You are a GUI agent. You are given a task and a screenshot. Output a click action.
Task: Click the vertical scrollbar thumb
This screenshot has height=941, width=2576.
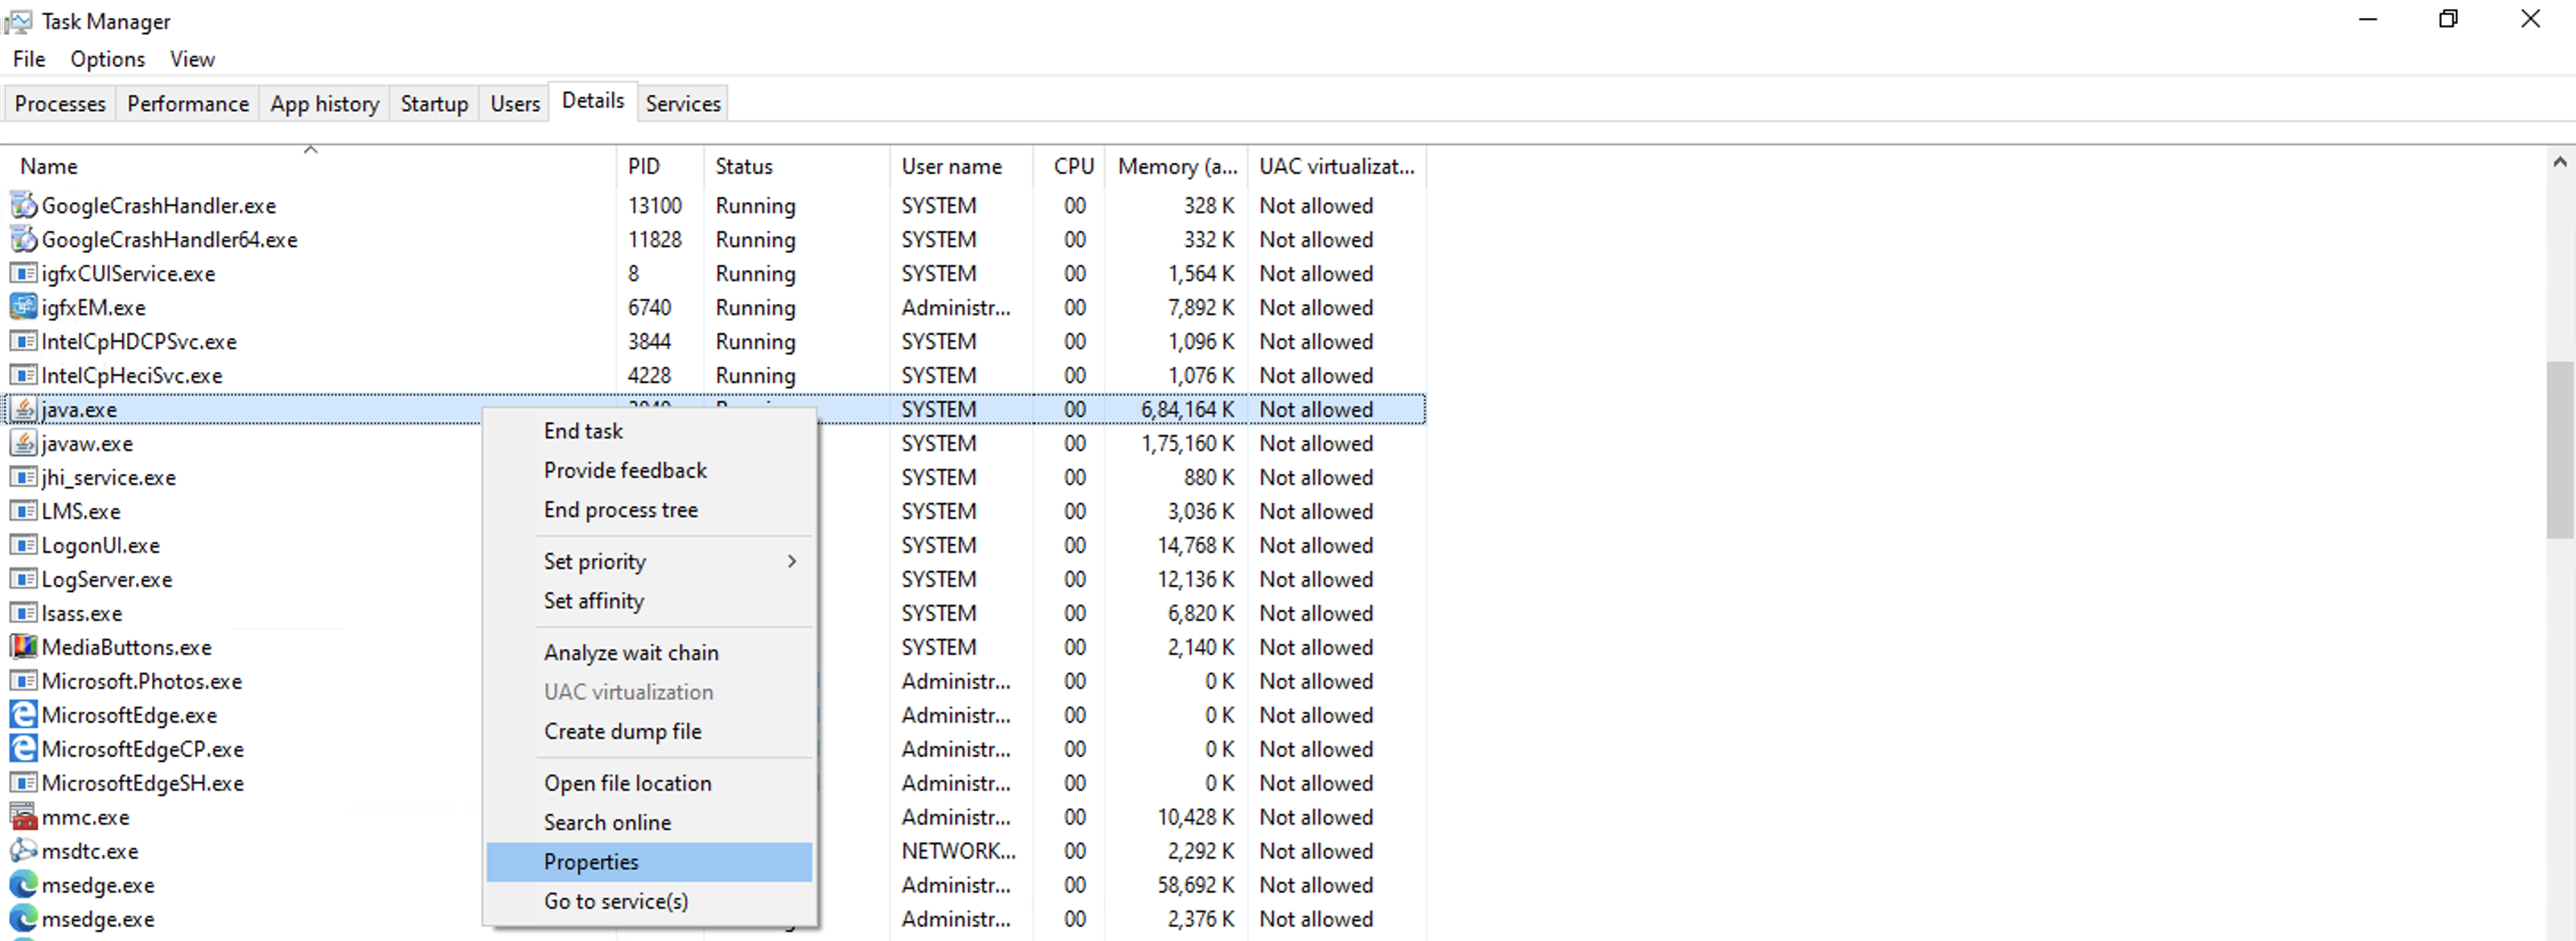coord(2559,450)
